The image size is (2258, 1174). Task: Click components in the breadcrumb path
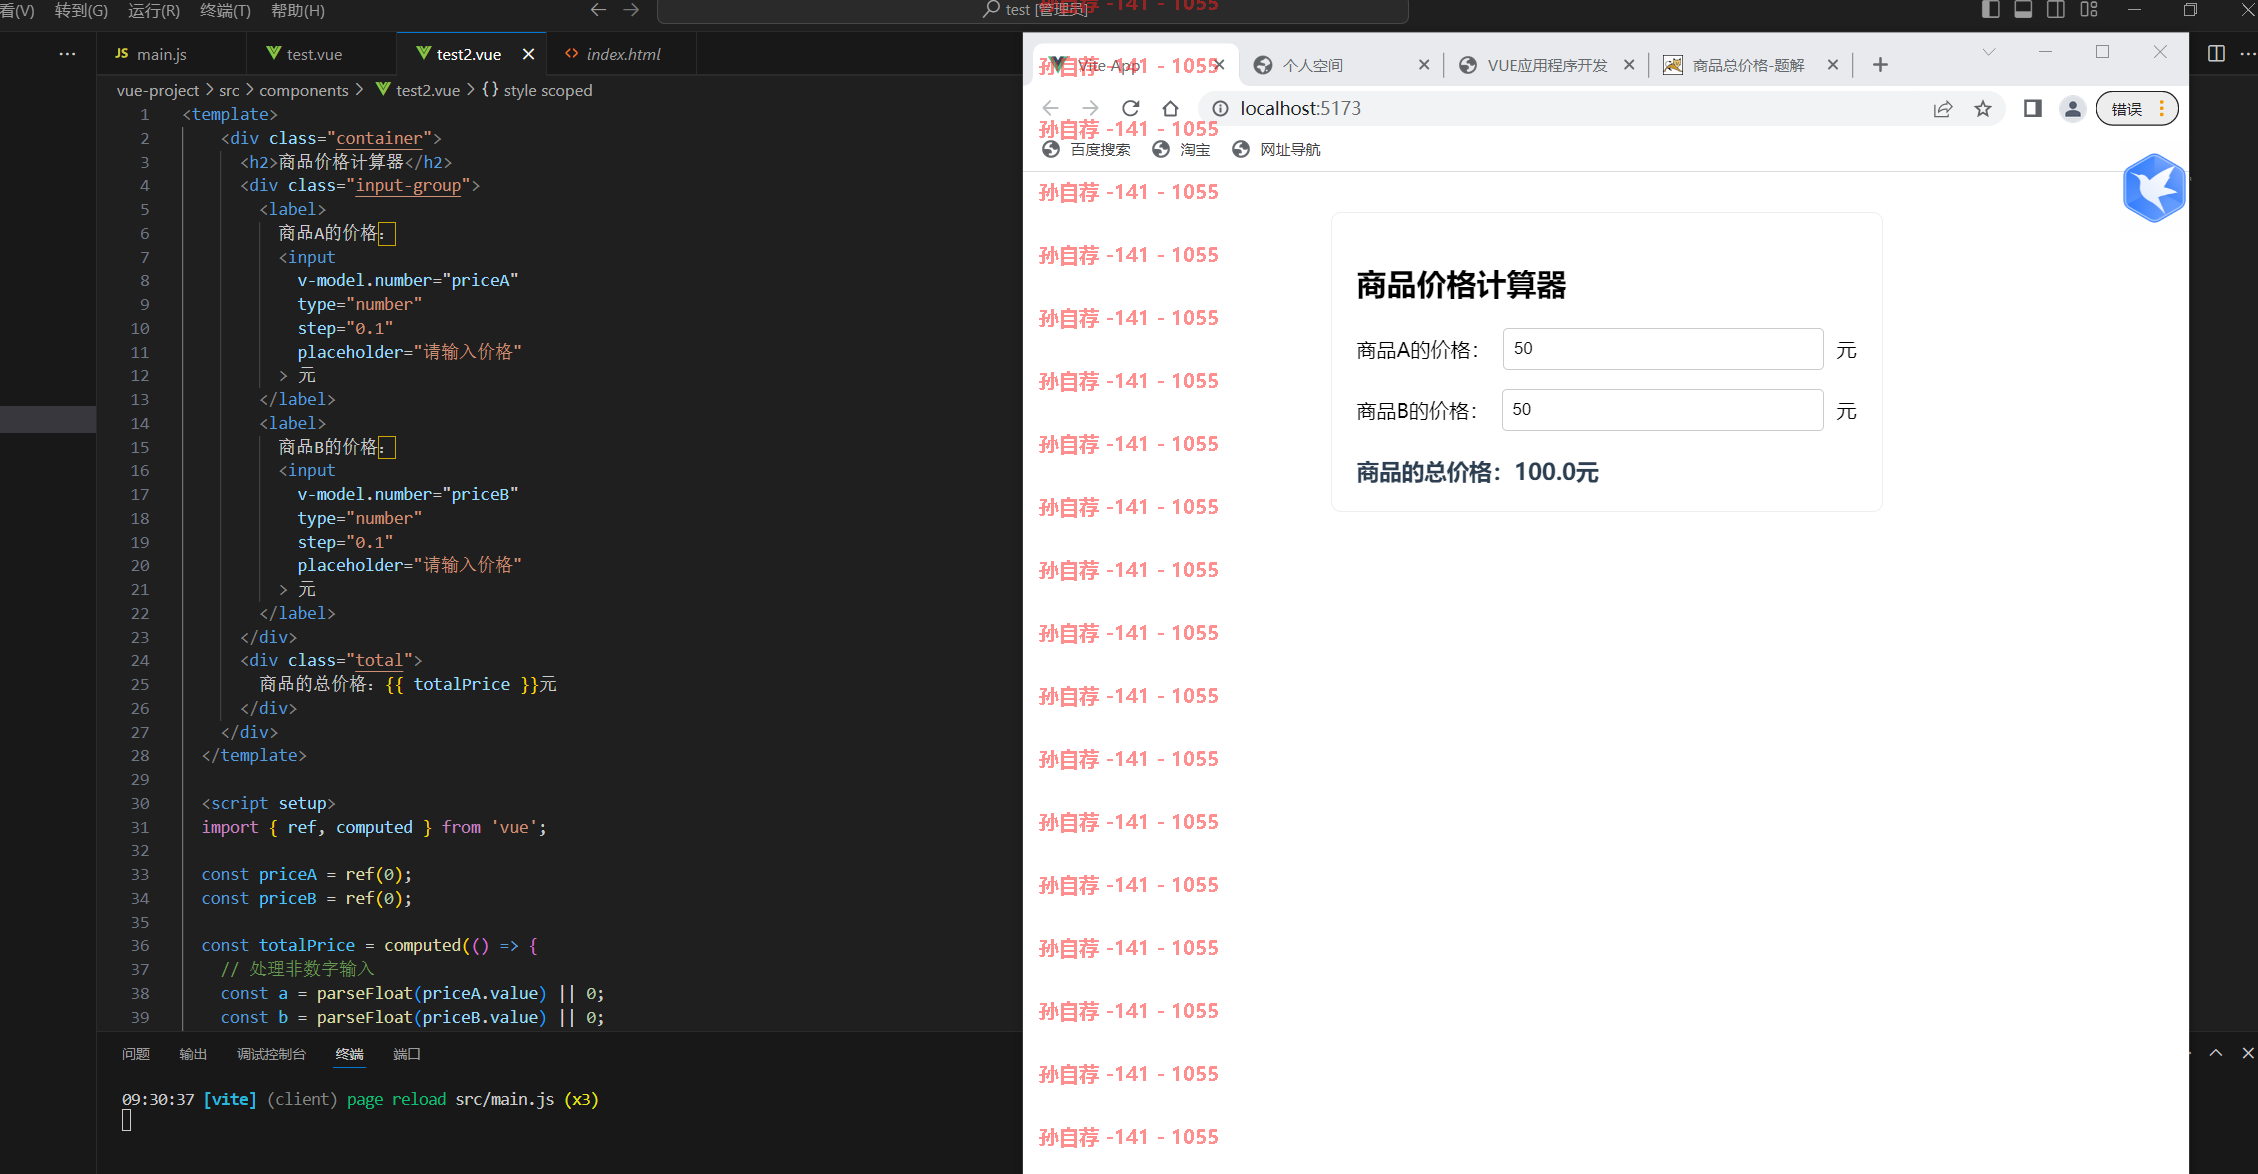point(304,90)
